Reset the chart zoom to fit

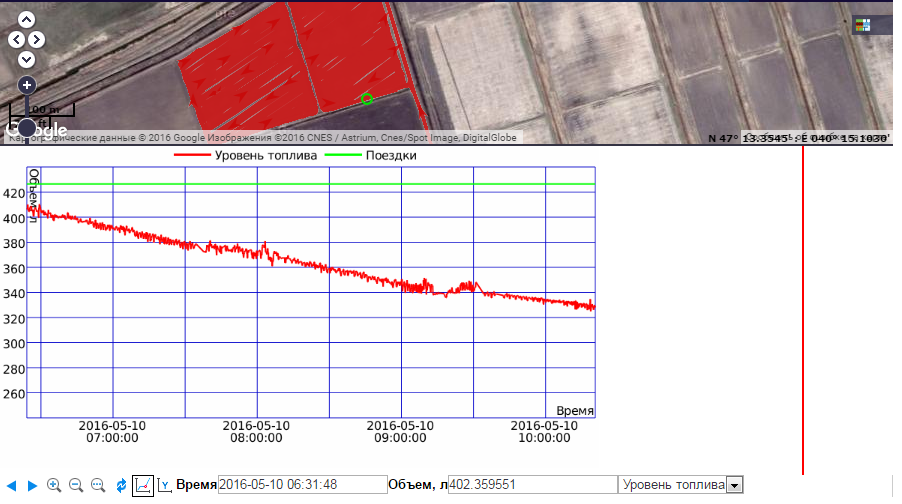[98, 485]
